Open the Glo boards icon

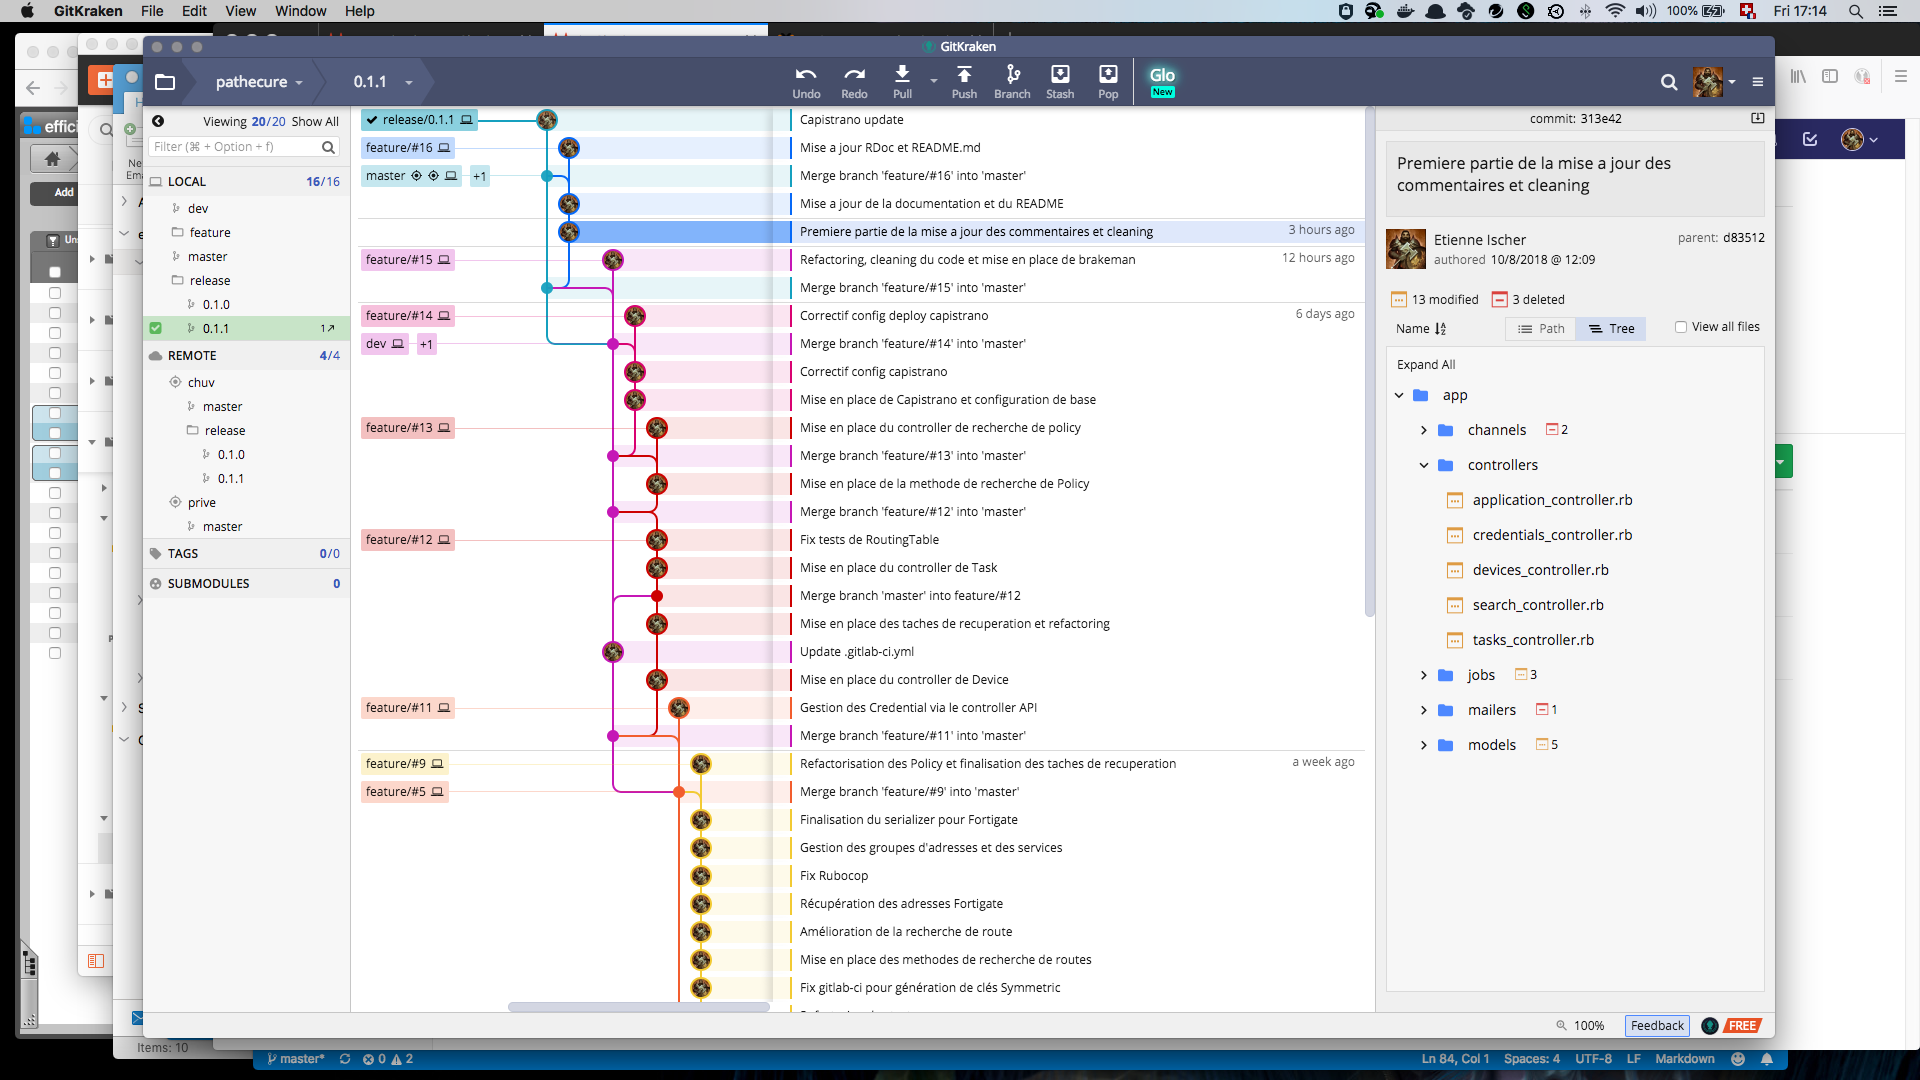point(1162,81)
